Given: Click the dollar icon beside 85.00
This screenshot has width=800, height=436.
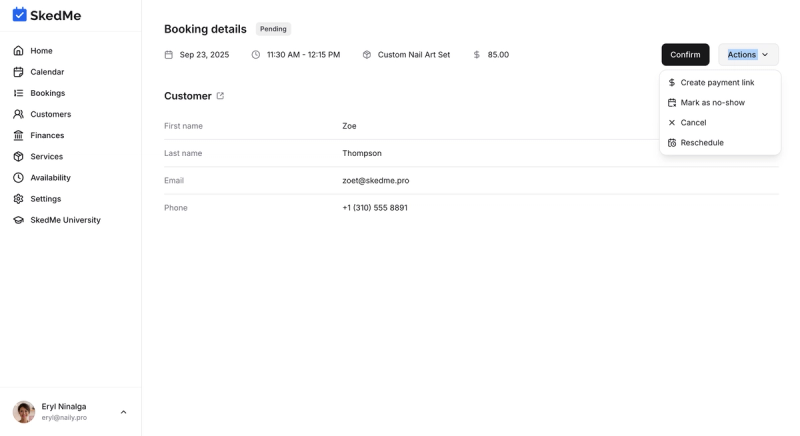Looking at the screenshot, I should pos(477,55).
